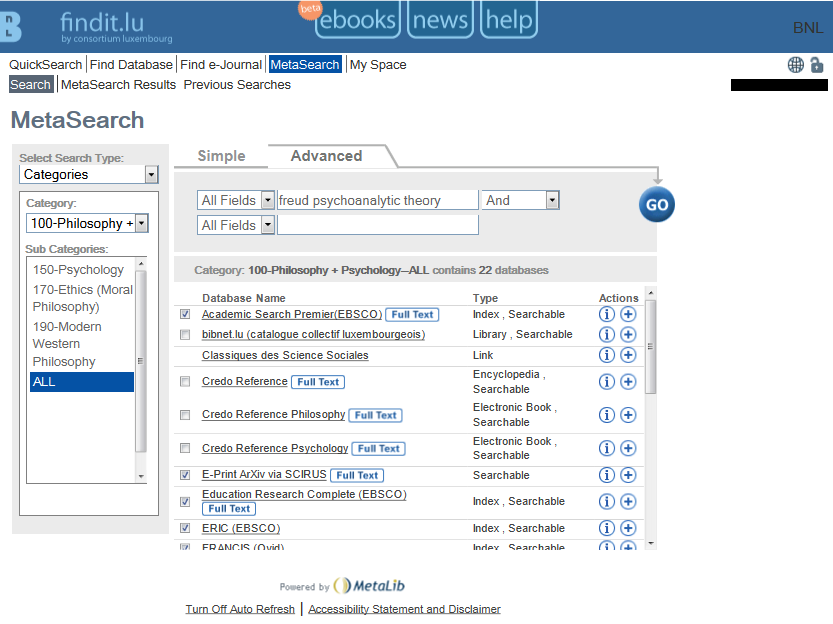The height and width of the screenshot is (624, 833).
Task: Add Credo Reference Philosophy with plus icon
Action: (x=628, y=415)
